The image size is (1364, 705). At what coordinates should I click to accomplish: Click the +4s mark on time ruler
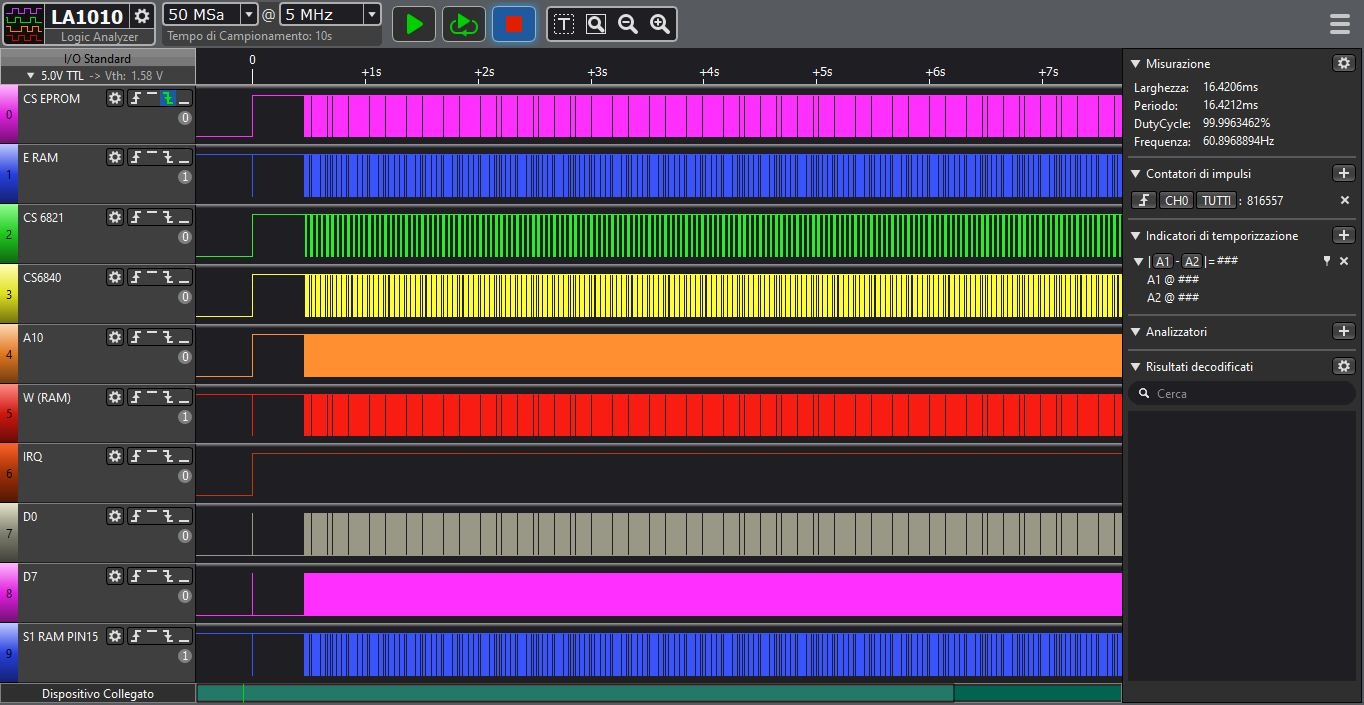tap(709, 72)
